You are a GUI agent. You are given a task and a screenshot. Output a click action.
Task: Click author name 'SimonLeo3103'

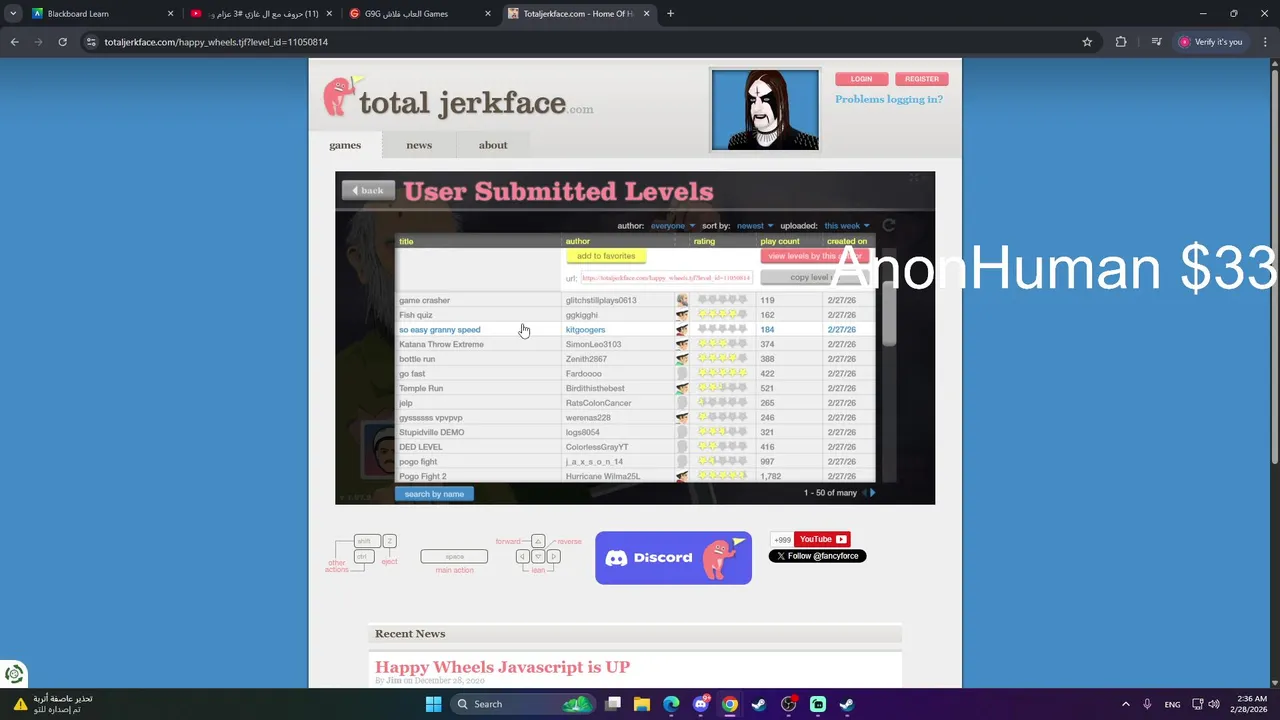pos(593,344)
